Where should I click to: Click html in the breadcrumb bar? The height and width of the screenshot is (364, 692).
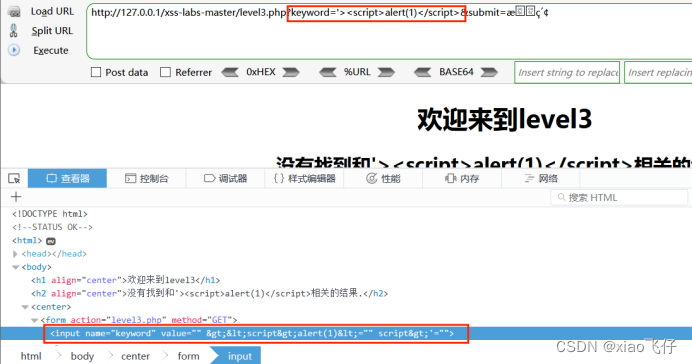(31, 356)
